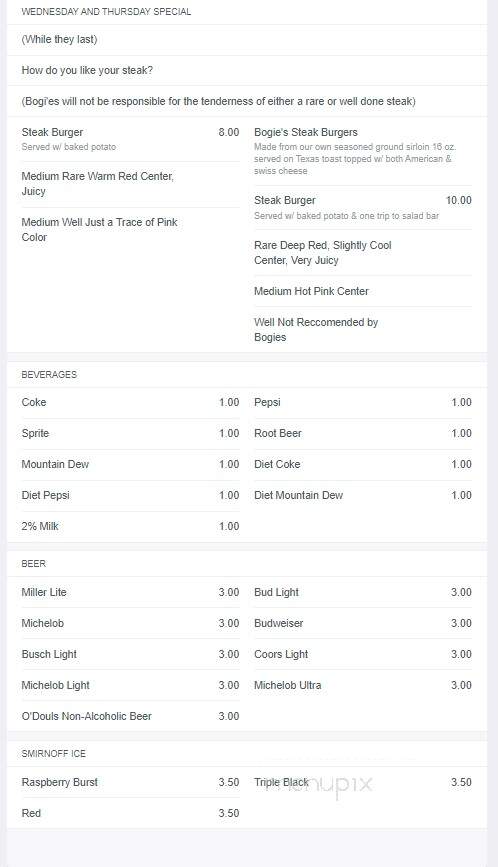This screenshot has height=867, width=498.
Task: Select the Raspberry Burst Smirnoff Ice
Action: (130, 782)
